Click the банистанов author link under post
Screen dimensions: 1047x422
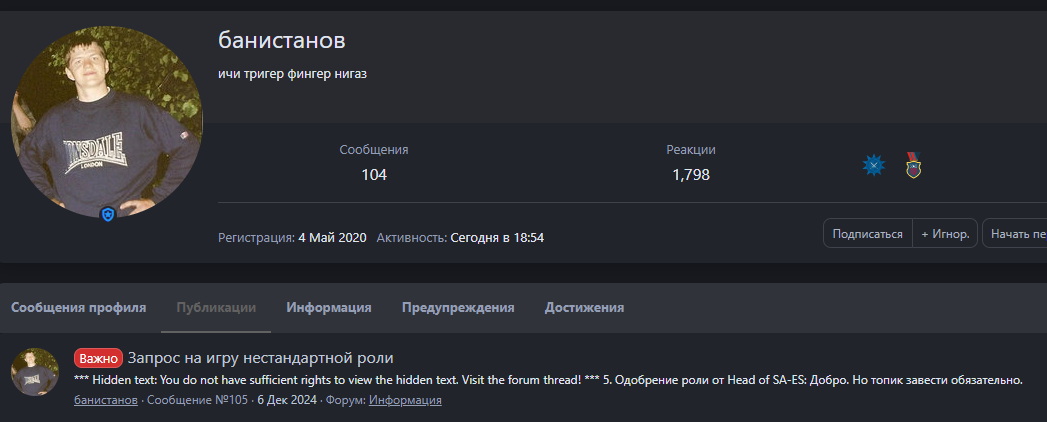(x=106, y=400)
